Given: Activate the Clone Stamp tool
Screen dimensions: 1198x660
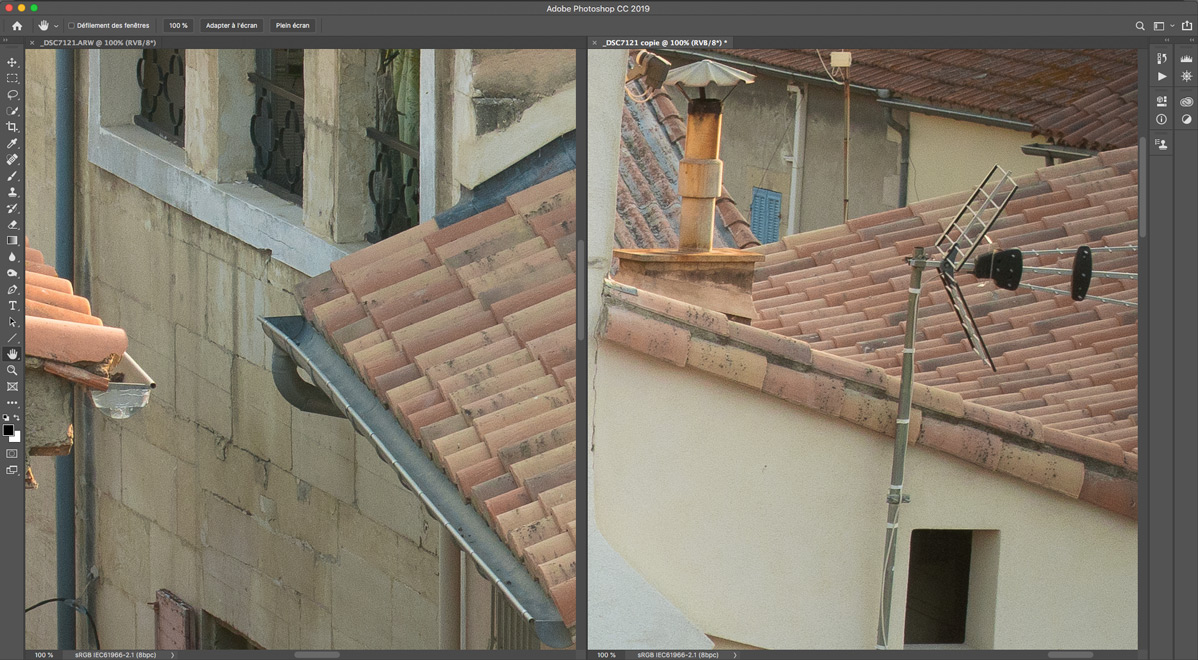Looking at the screenshot, I should (12, 192).
